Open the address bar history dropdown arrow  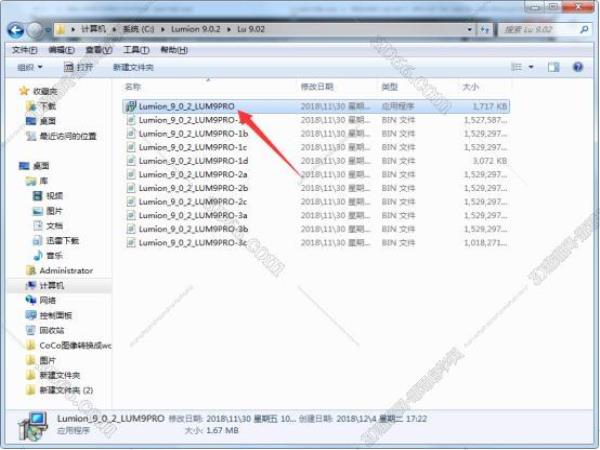pos(470,29)
